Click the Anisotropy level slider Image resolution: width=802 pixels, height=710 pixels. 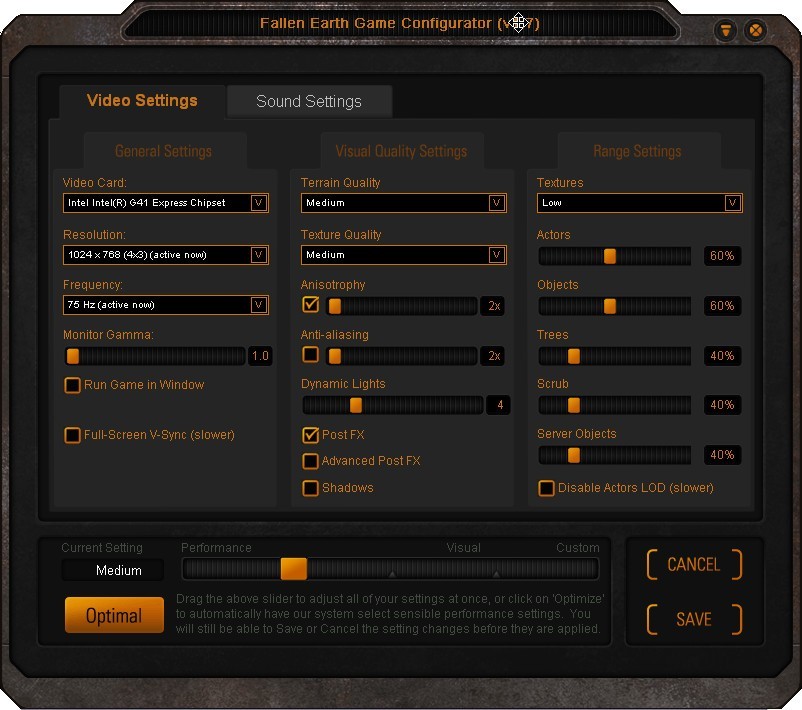(x=402, y=306)
